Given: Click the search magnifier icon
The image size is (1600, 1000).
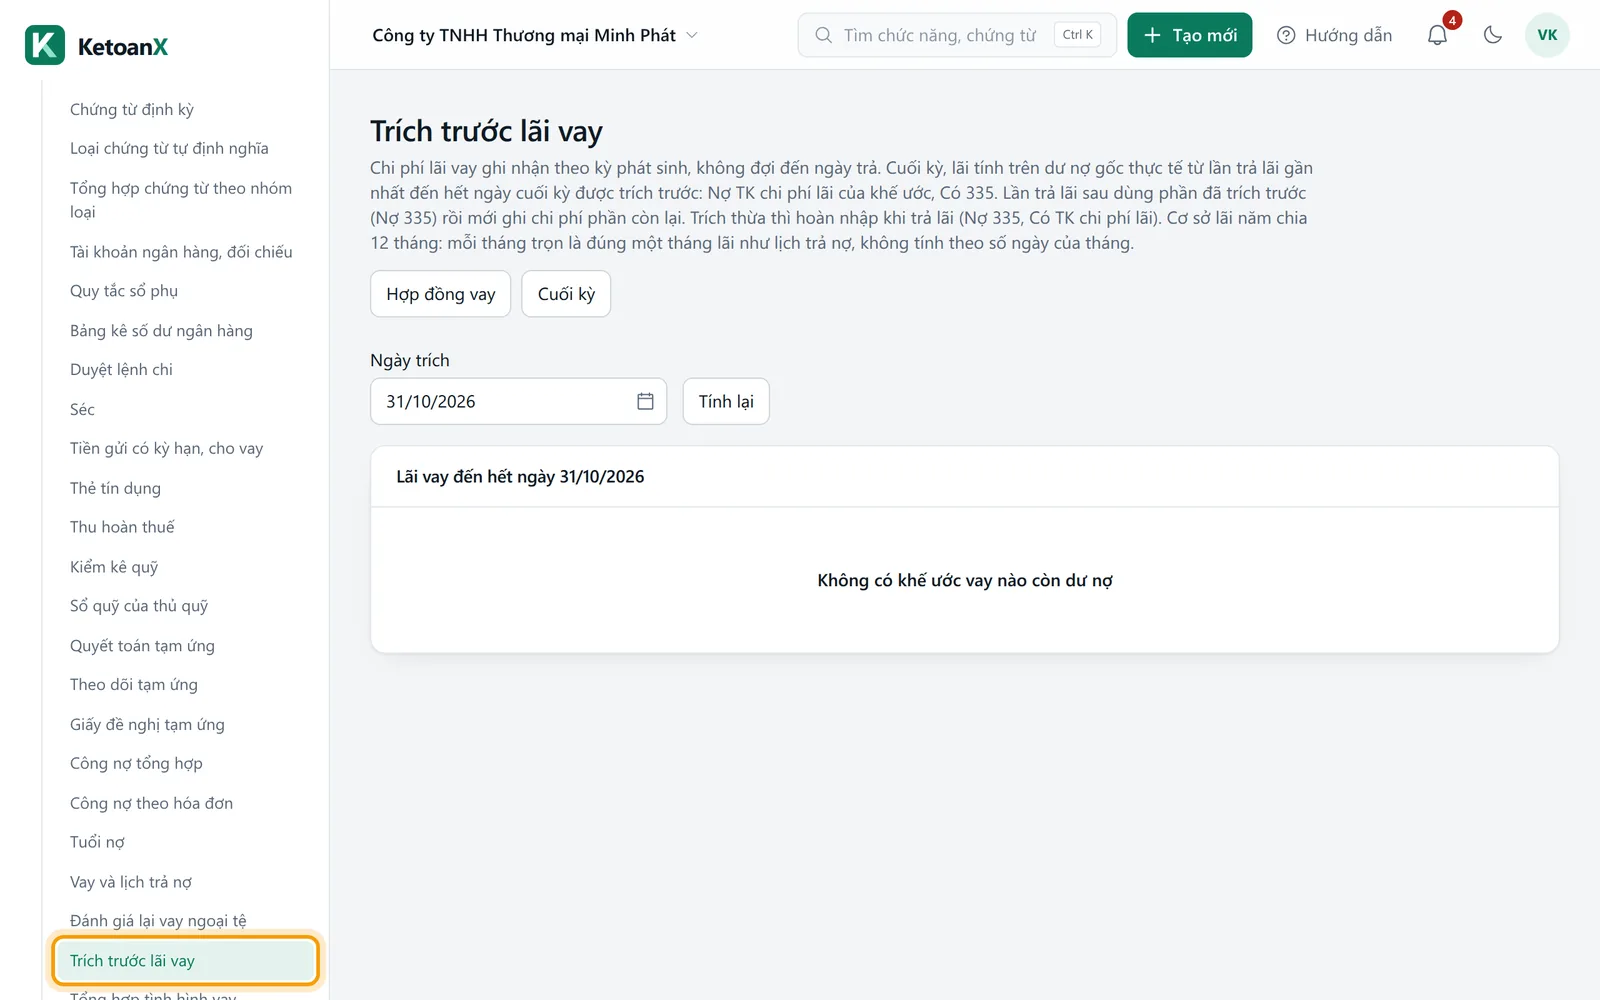Looking at the screenshot, I should [x=823, y=35].
